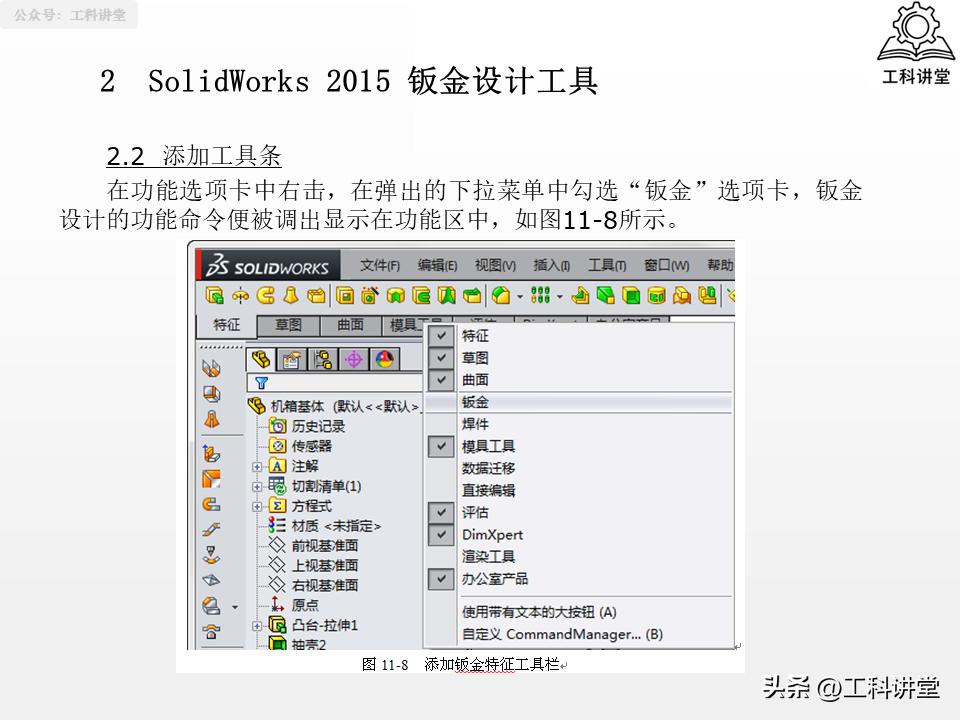Select 原点 in the feature tree

294,605
